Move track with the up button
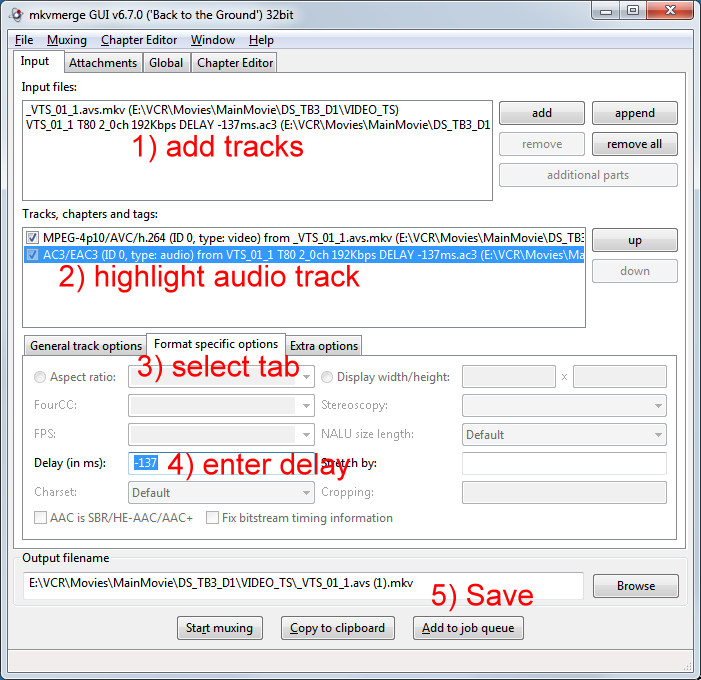 pos(634,241)
